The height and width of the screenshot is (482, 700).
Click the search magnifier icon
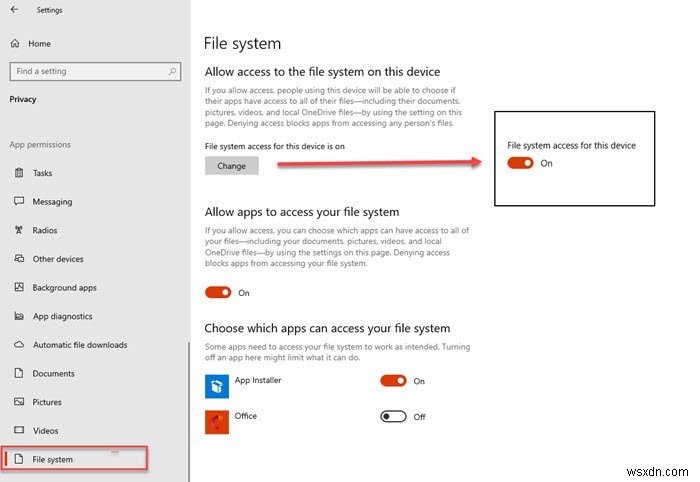point(174,72)
